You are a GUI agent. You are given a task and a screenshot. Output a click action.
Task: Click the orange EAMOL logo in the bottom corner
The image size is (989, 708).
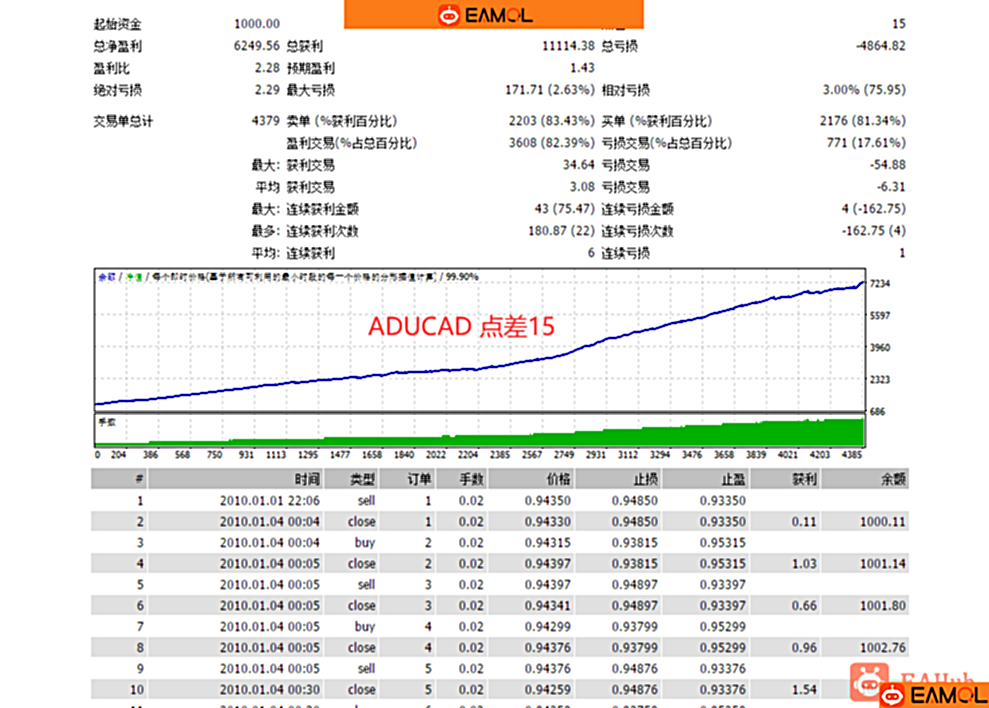[930, 695]
